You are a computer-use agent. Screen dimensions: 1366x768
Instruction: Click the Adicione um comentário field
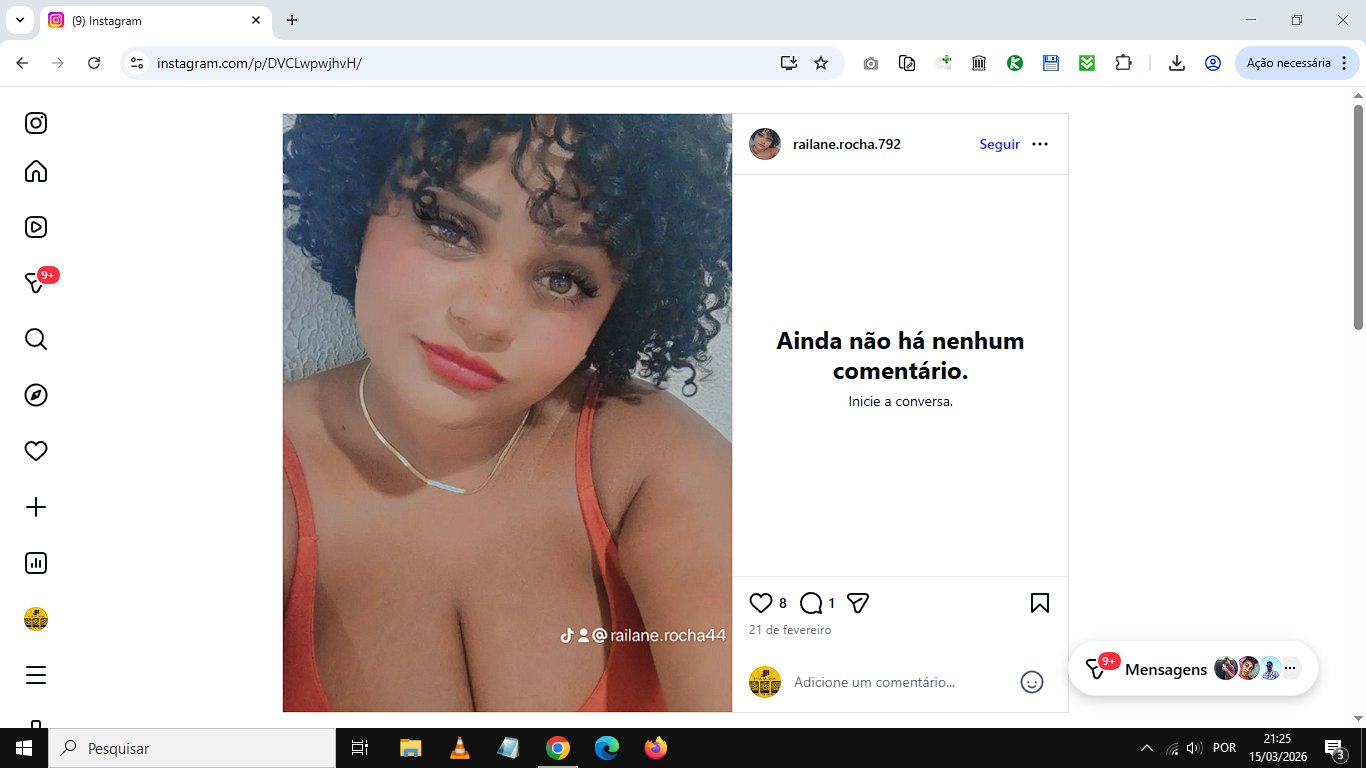[x=899, y=682]
